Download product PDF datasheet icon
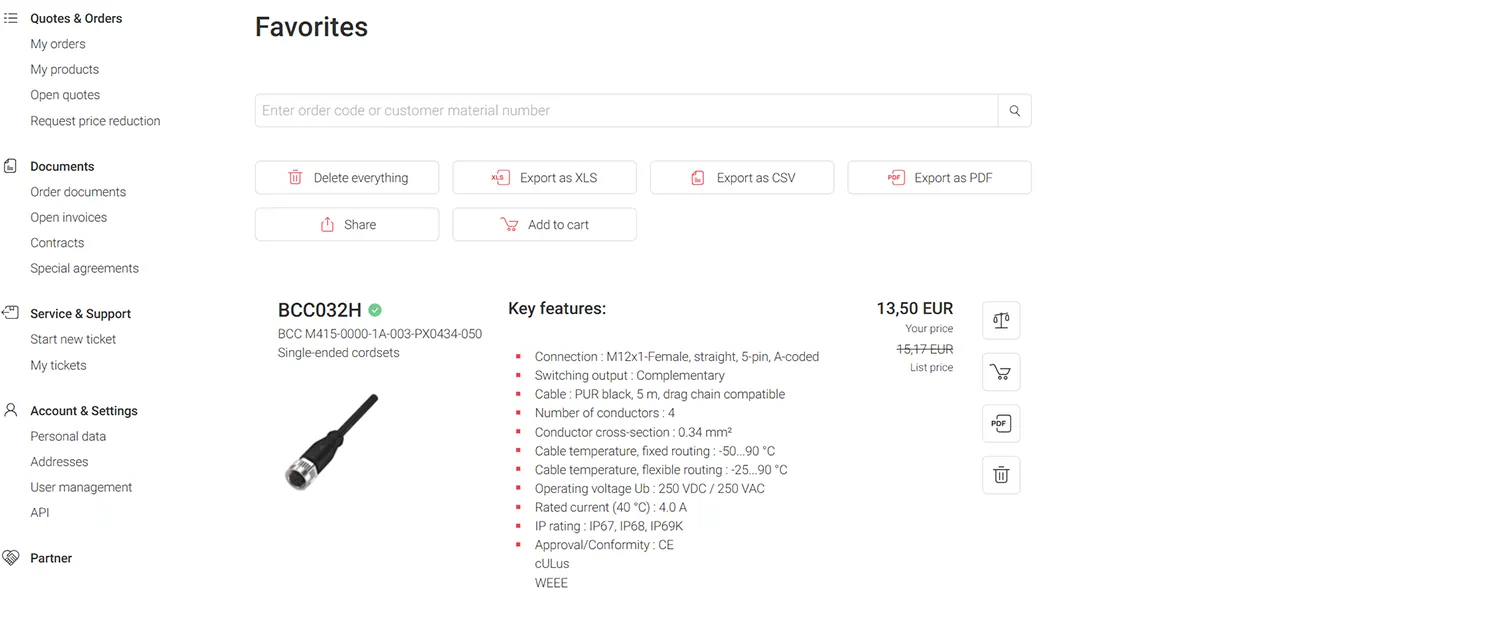Viewport: 1488px width, 629px height. point(1001,424)
